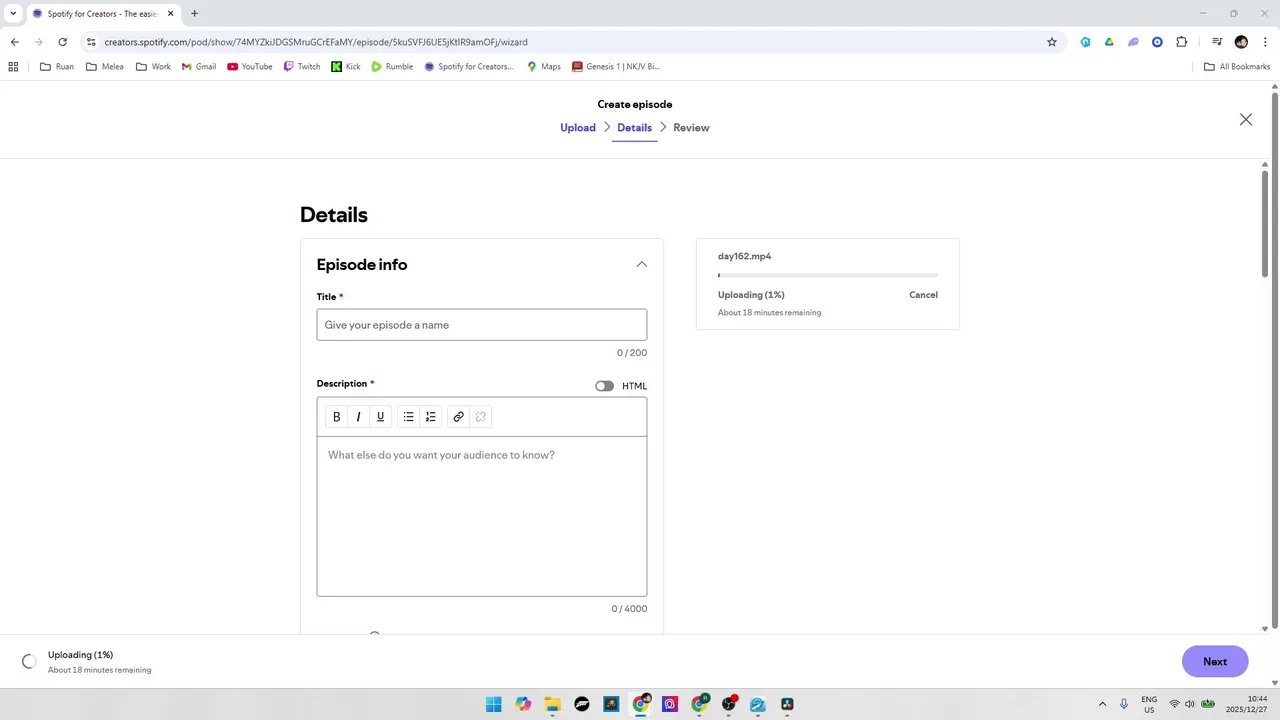The height and width of the screenshot is (720, 1280).
Task: Apply bold formatting in description toolbar
Action: click(x=337, y=417)
